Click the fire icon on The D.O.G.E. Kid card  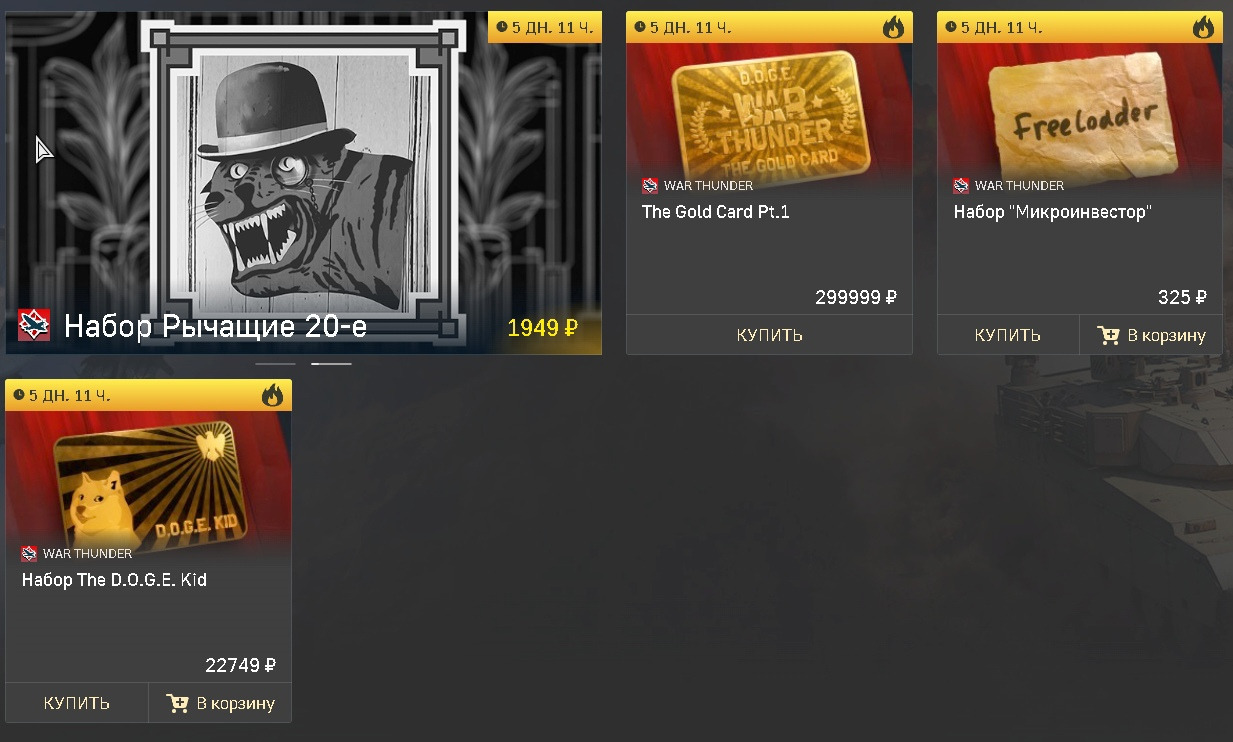click(272, 395)
